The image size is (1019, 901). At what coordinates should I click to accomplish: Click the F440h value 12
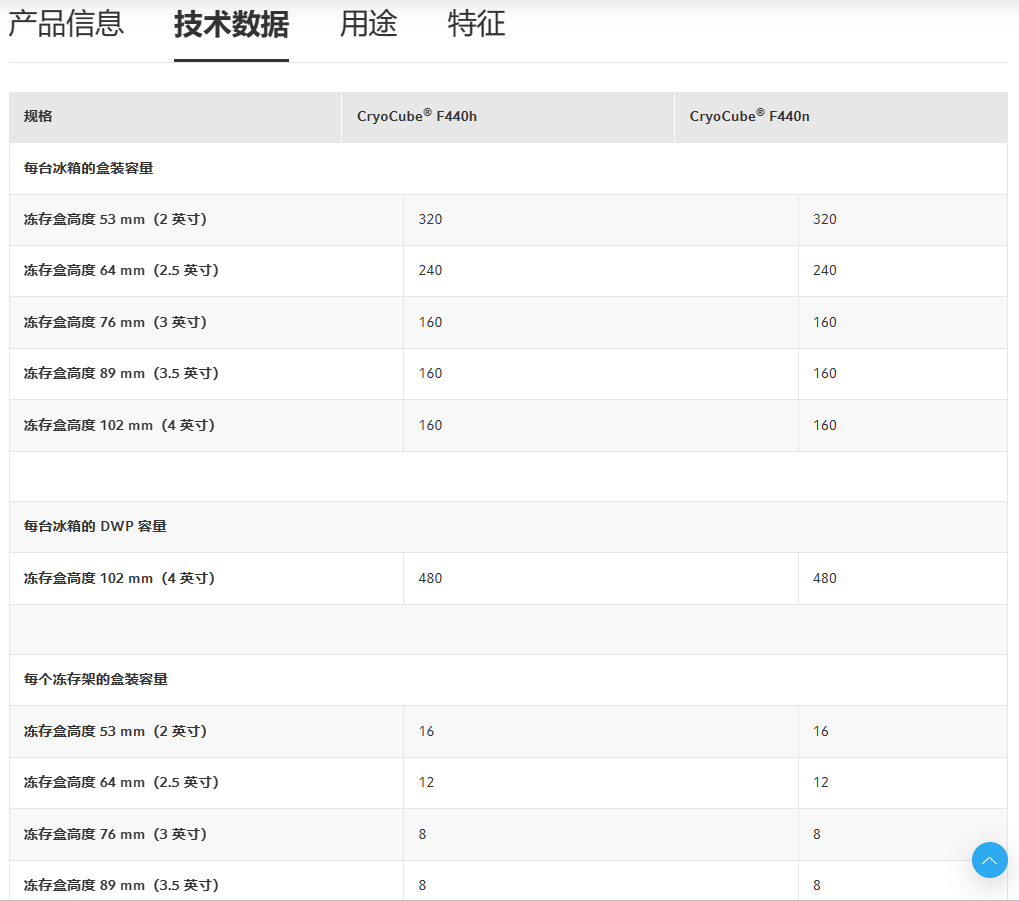(x=426, y=783)
